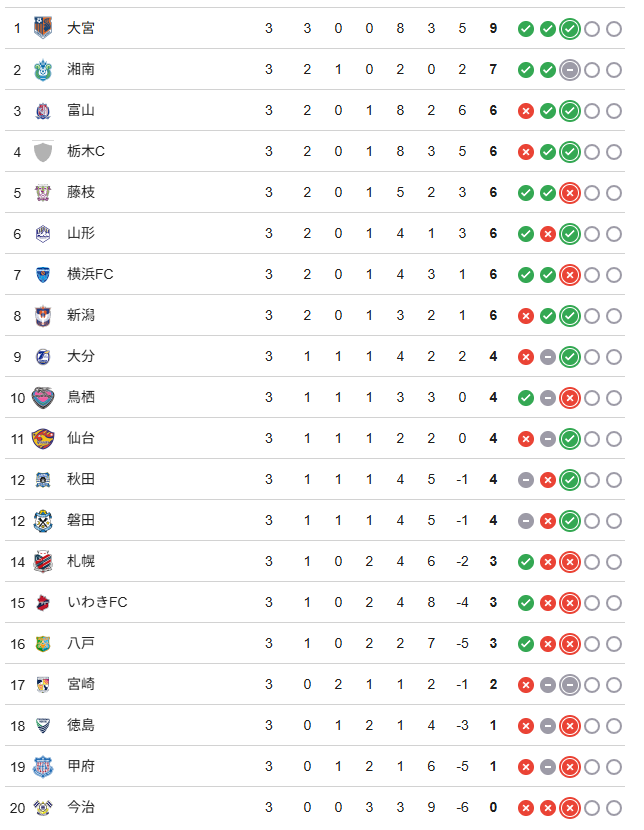Click the 鳥栖 team crest
Image resolution: width=644 pixels, height=830 pixels.
[43, 398]
